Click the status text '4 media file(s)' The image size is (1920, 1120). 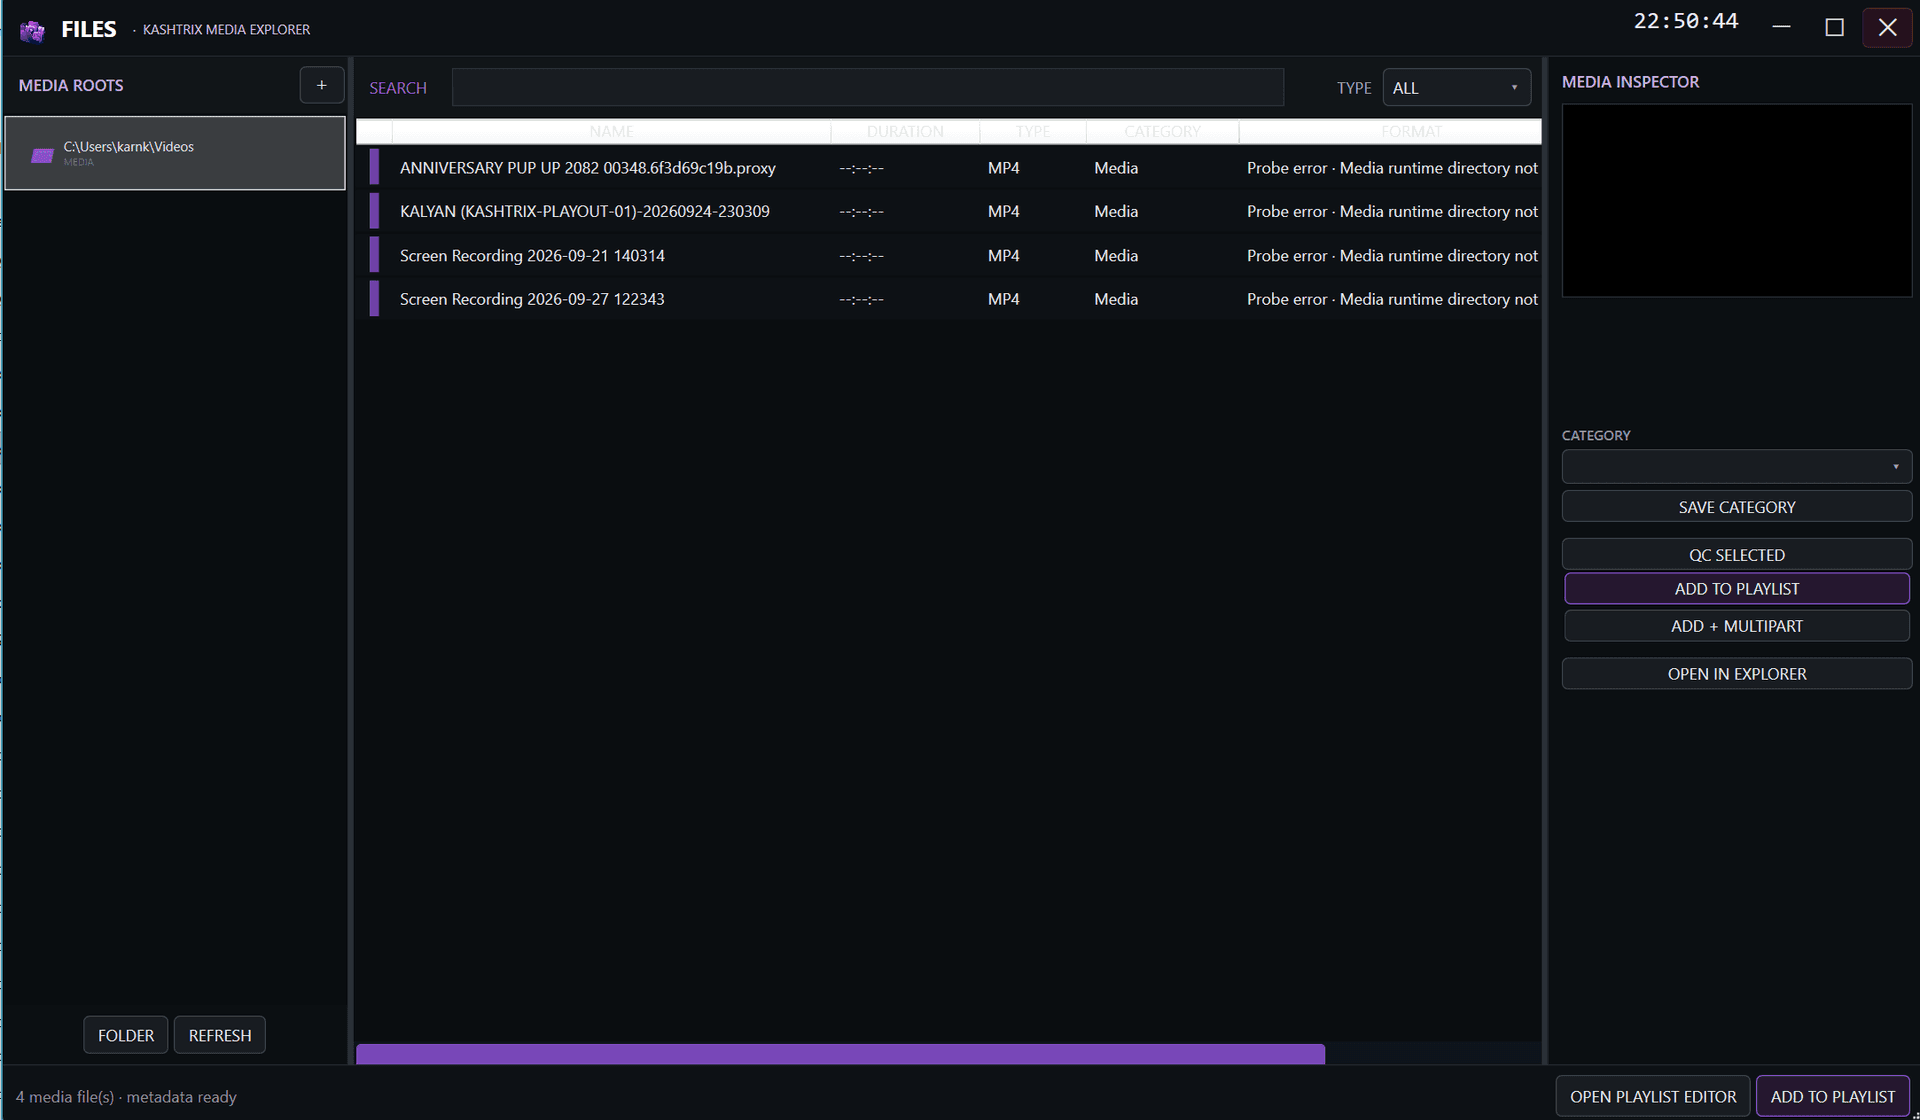65,1097
